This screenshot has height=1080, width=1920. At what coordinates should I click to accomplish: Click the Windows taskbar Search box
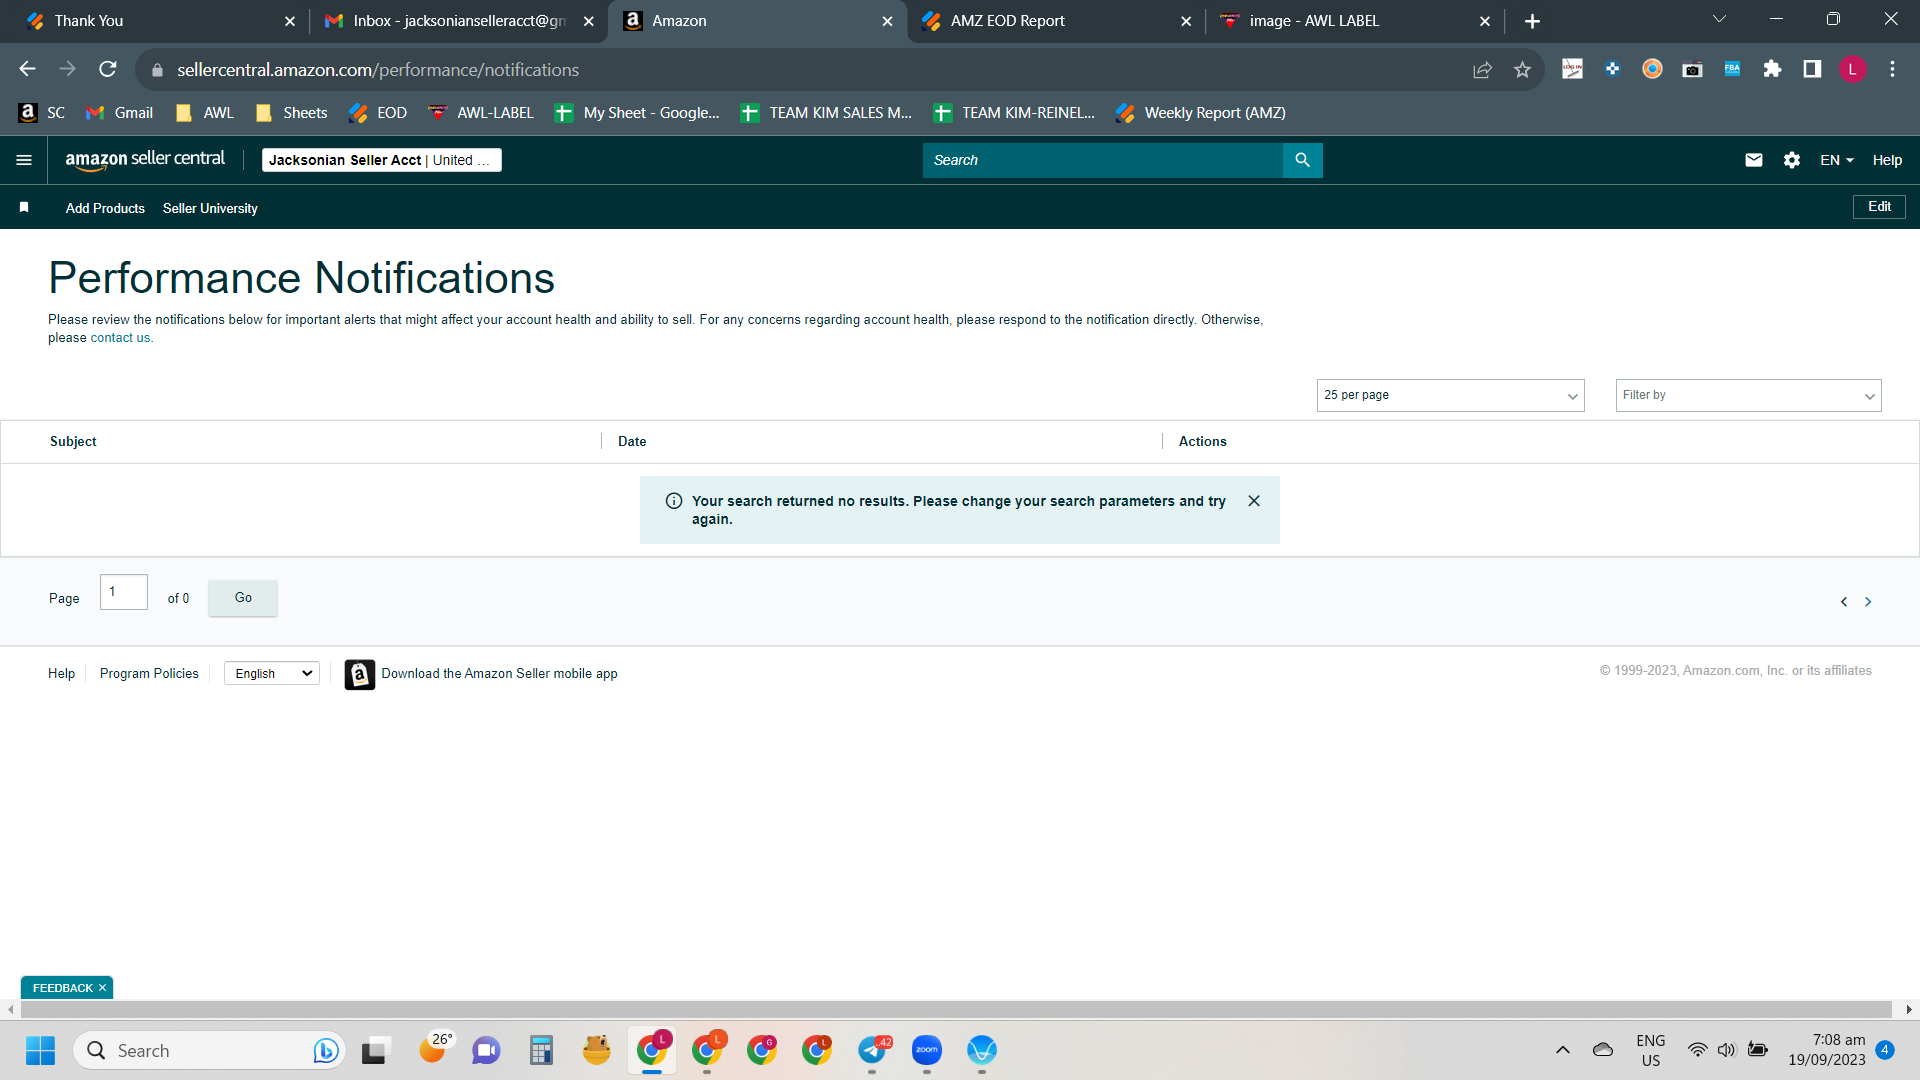[x=210, y=1051]
